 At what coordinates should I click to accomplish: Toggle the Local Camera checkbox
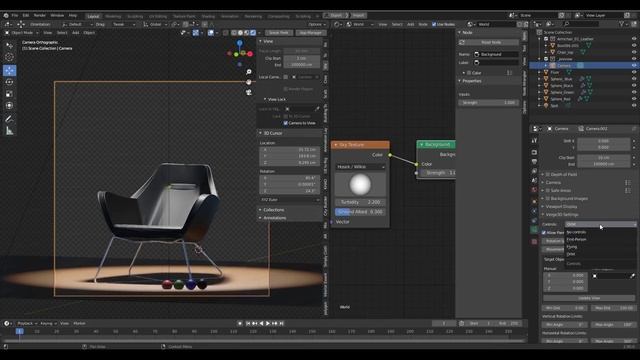286,77
